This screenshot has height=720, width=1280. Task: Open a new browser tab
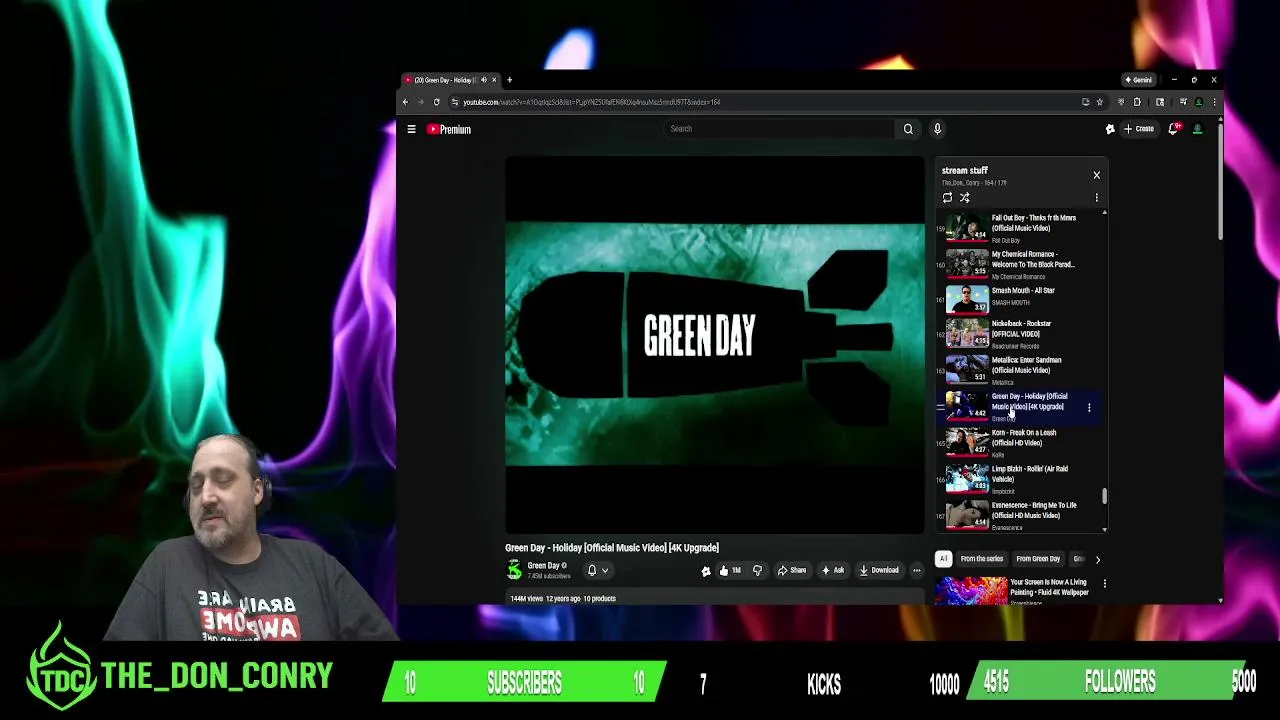point(509,80)
